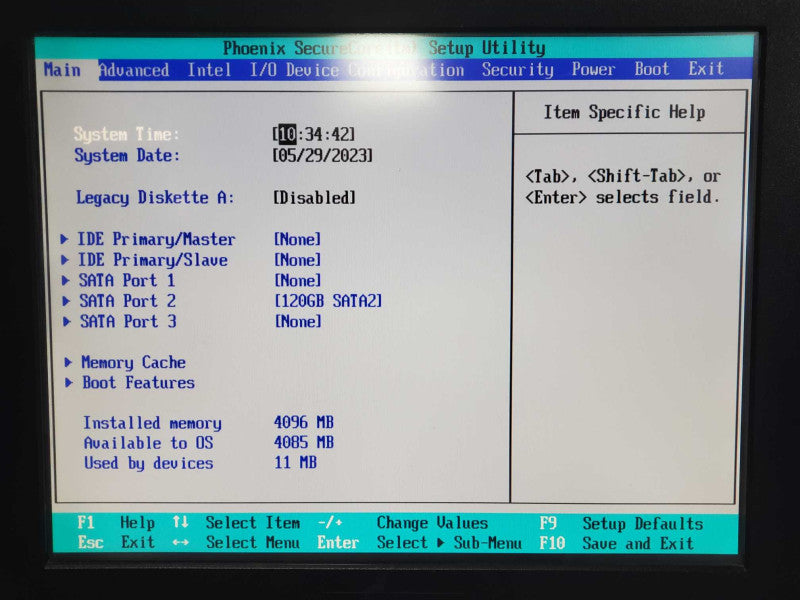
Task: Click the Esc Exit key hint
Action: click(x=116, y=542)
